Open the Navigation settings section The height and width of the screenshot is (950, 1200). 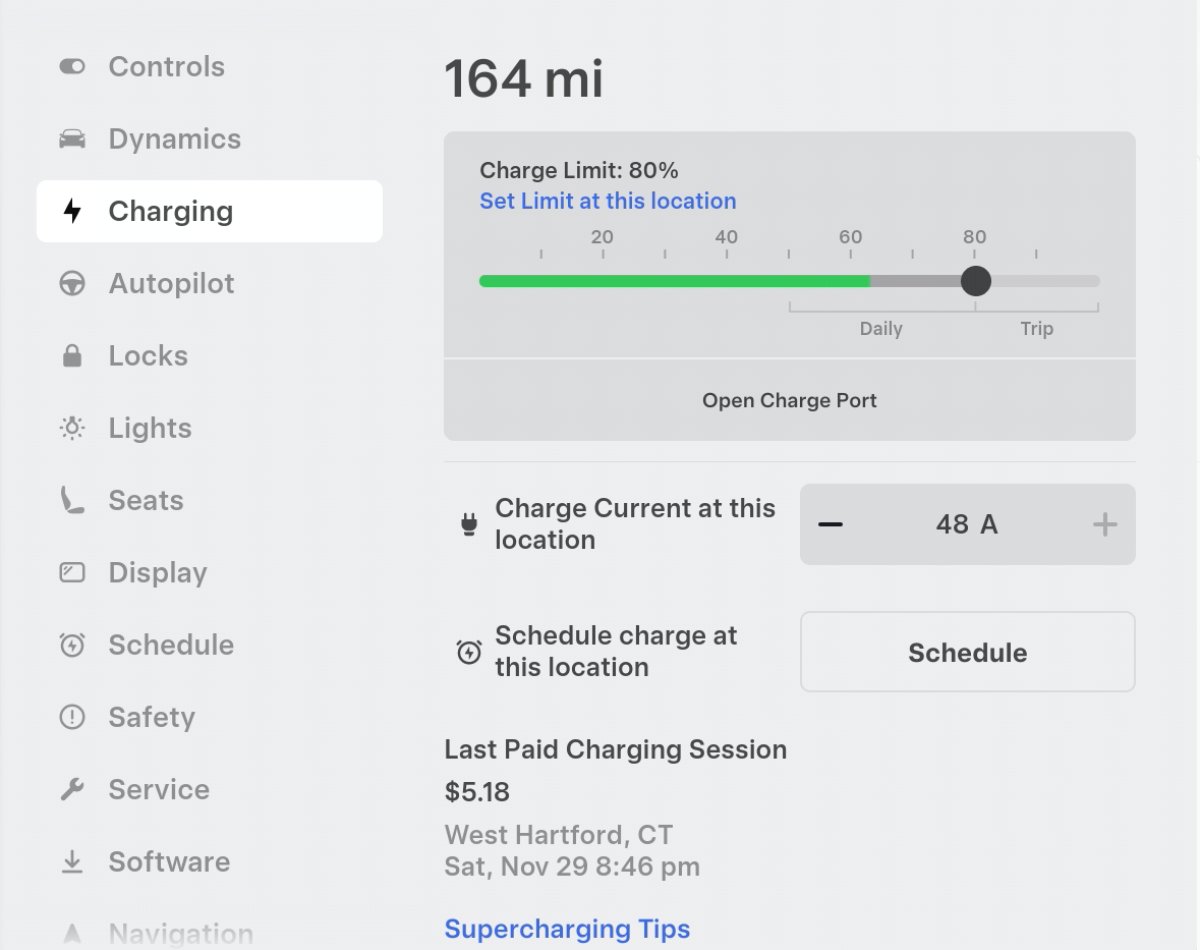180,934
